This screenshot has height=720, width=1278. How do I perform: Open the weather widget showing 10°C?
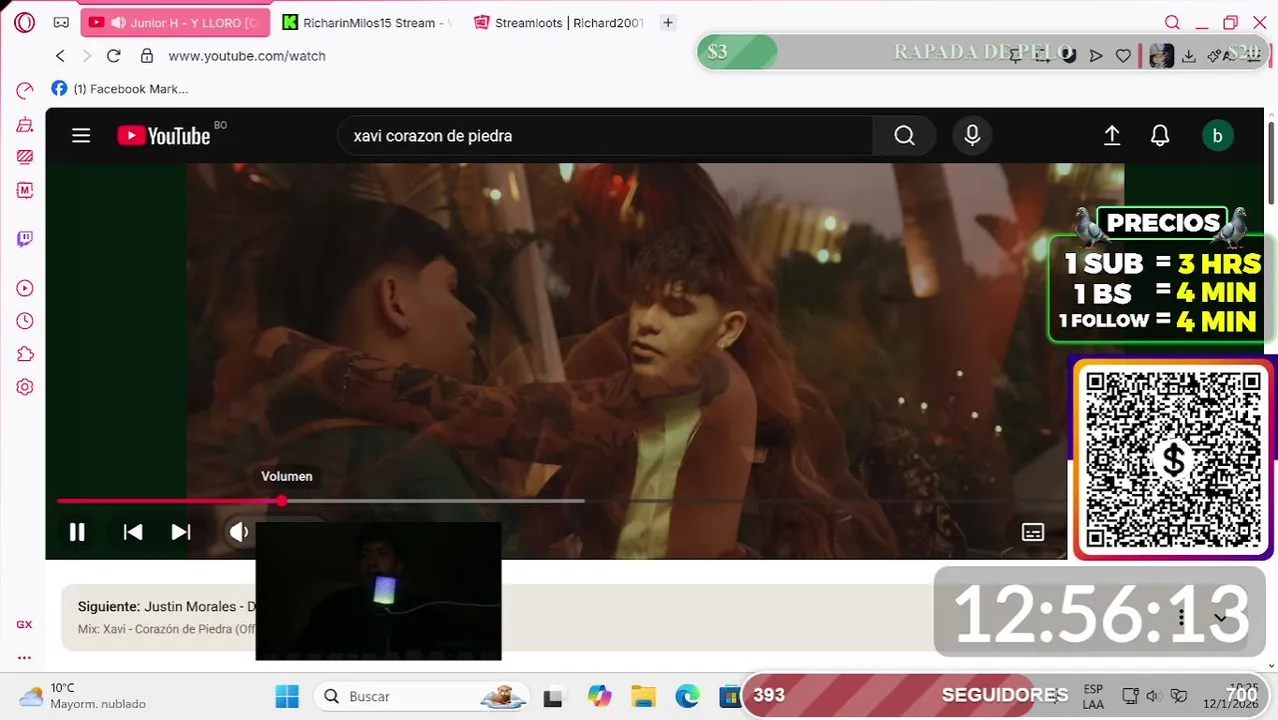click(84, 696)
